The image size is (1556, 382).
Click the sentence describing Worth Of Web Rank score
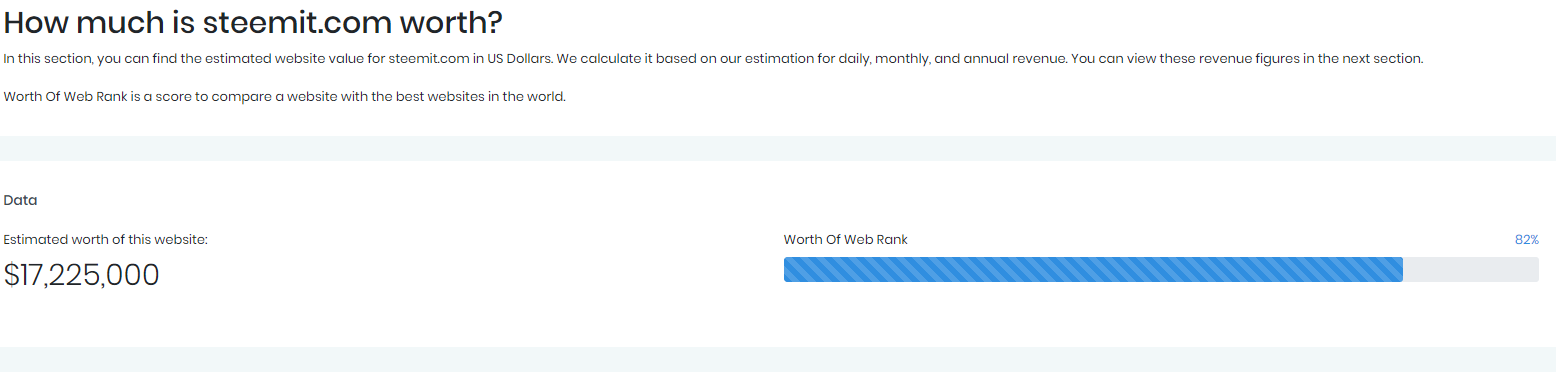[285, 97]
